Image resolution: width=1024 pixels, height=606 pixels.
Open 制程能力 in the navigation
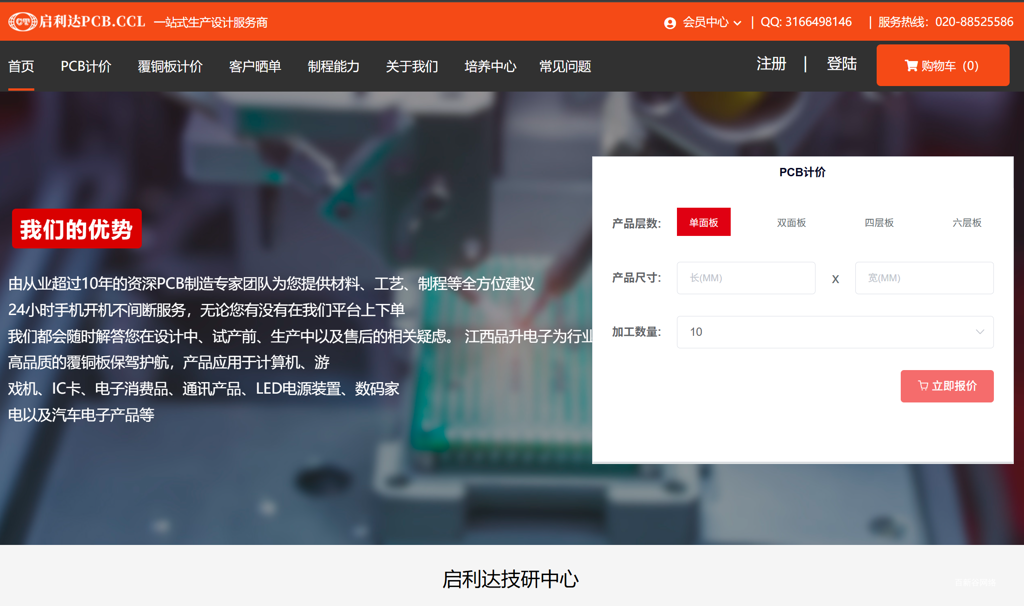[333, 66]
